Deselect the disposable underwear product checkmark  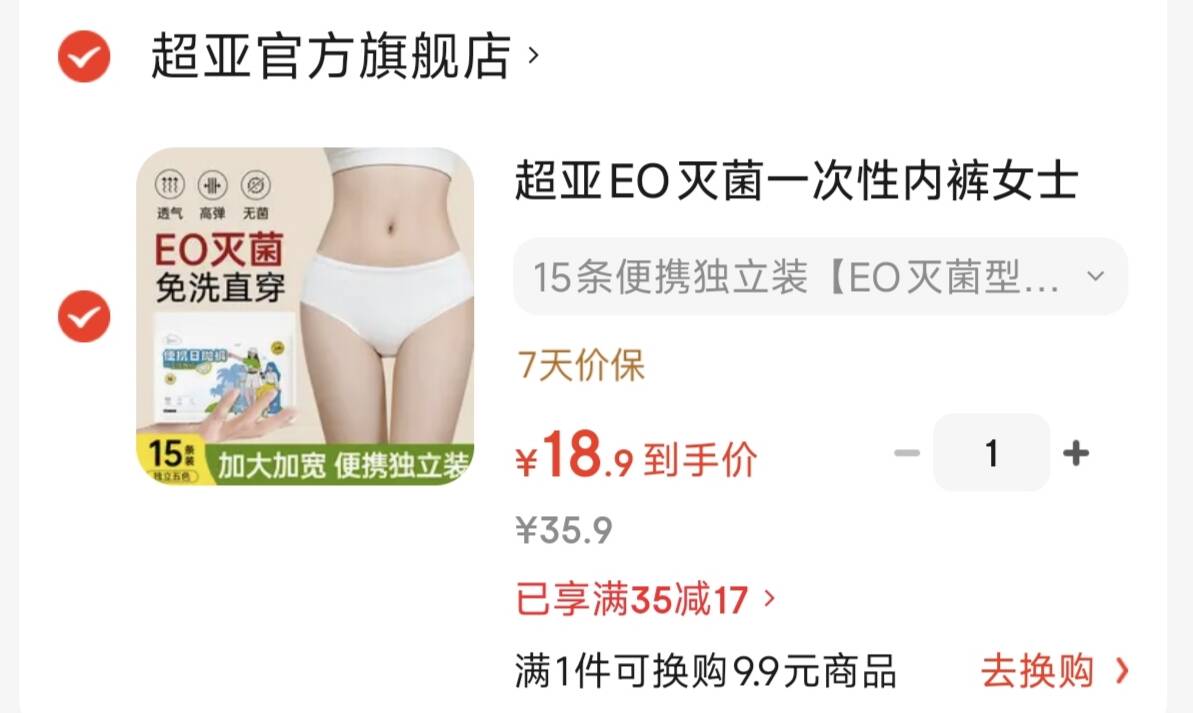(x=84, y=316)
